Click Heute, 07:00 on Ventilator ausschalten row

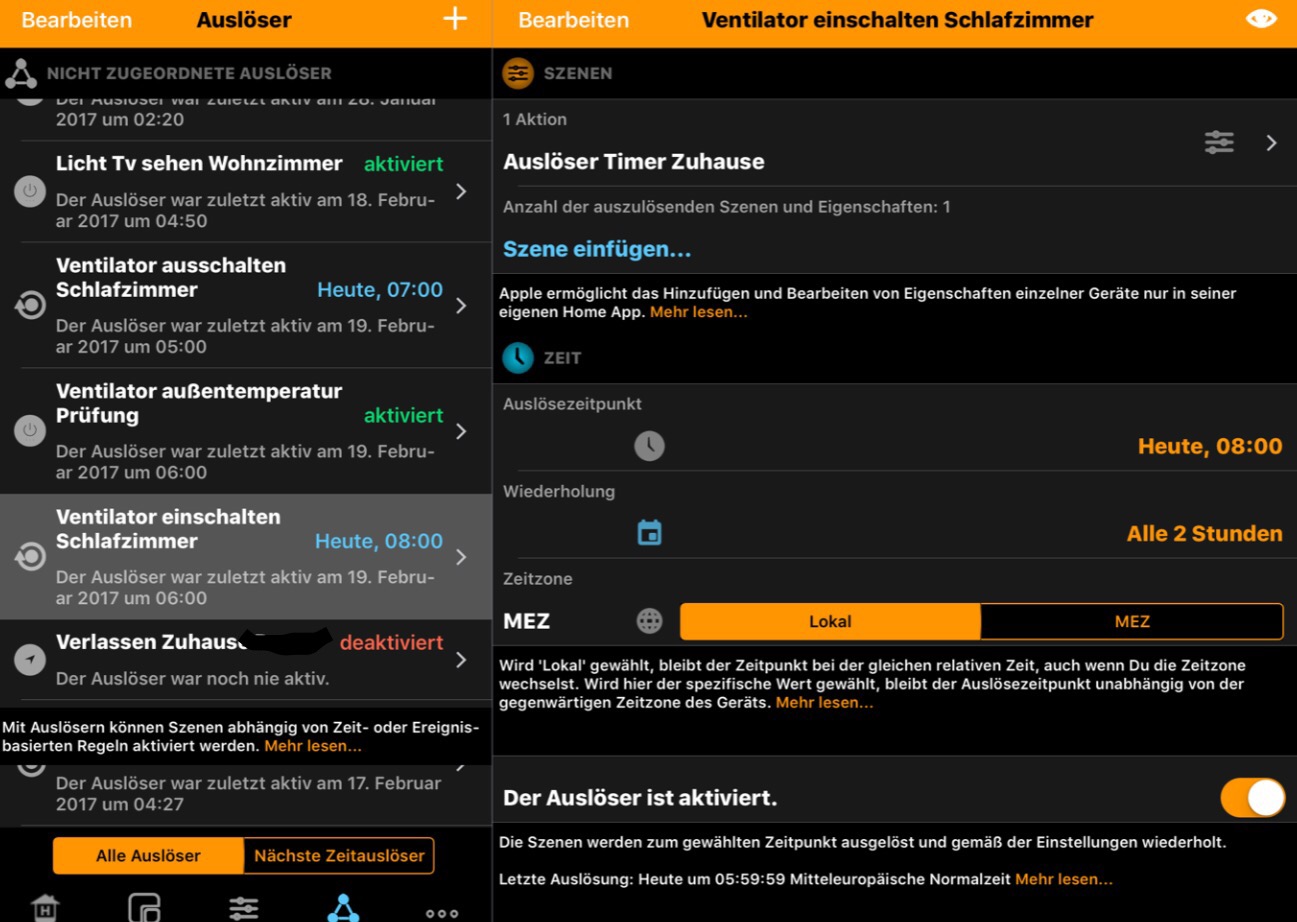tap(380, 290)
